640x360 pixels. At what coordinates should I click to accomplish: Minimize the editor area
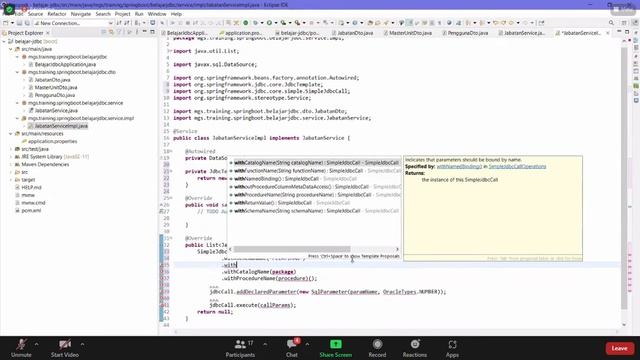[619, 32]
